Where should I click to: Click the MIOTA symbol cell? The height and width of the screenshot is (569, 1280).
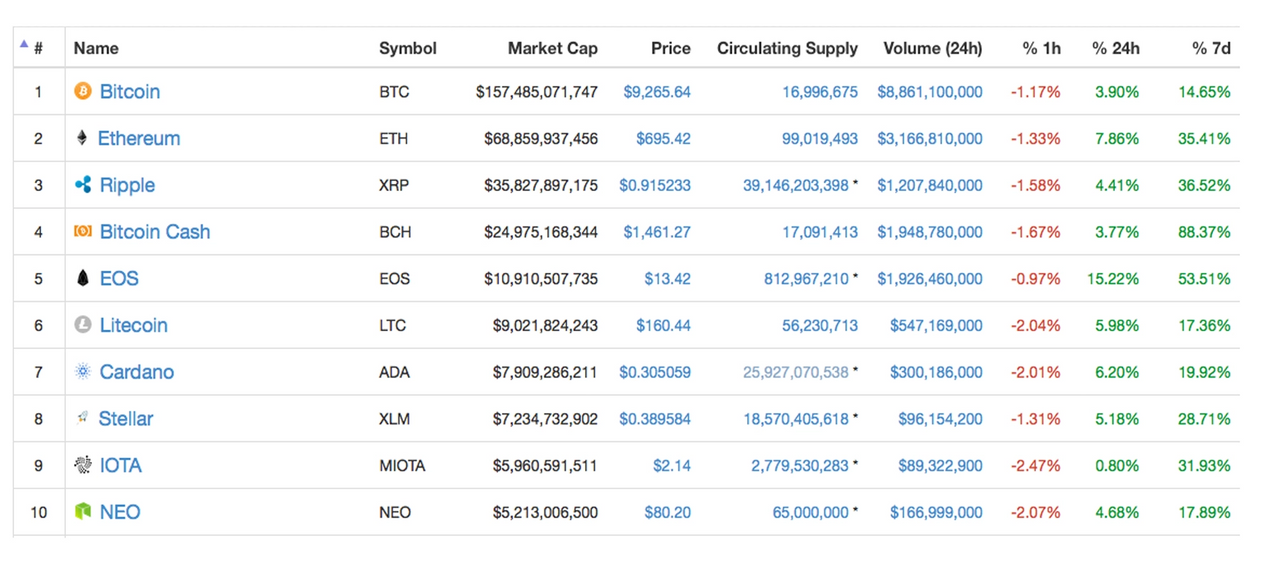(402, 466)
